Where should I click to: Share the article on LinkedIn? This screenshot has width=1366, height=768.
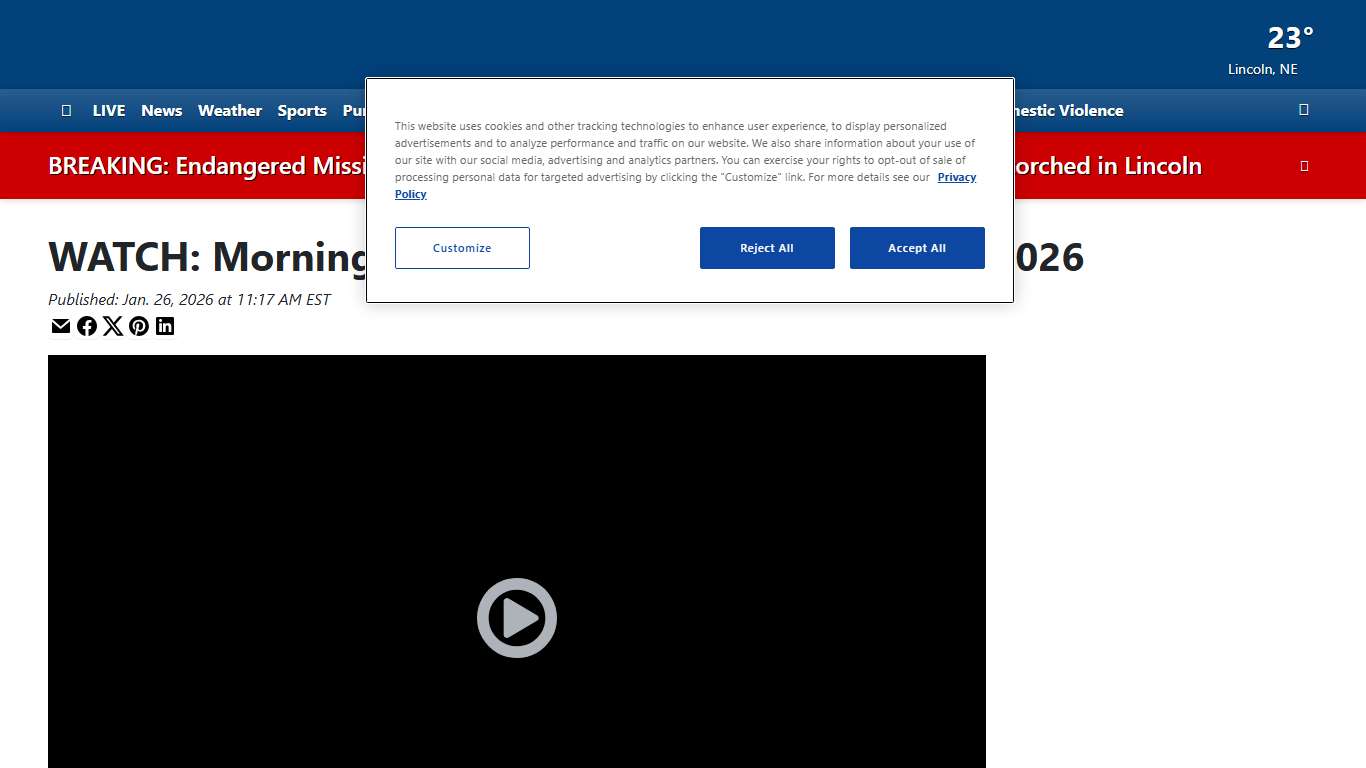pos(165,326)
